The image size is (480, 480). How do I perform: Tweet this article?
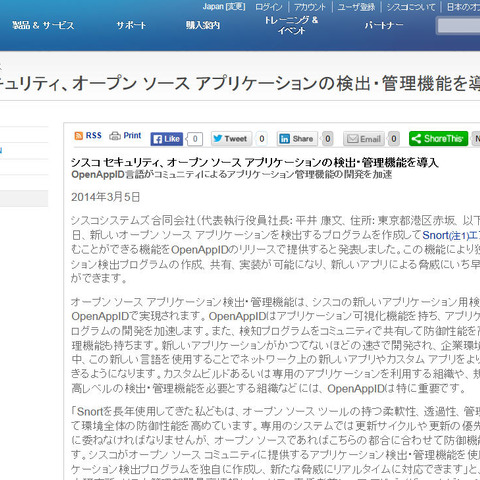click(231, 139)
